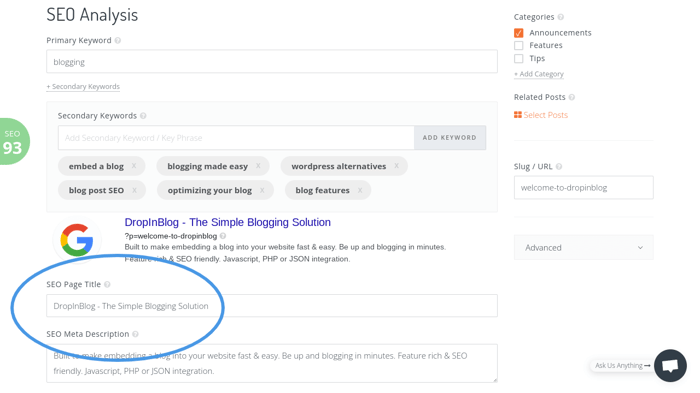The height and width of the screenshot is (393, 700).
Task: Click the SEO Analysis heading
Action: tap(92, 15)
